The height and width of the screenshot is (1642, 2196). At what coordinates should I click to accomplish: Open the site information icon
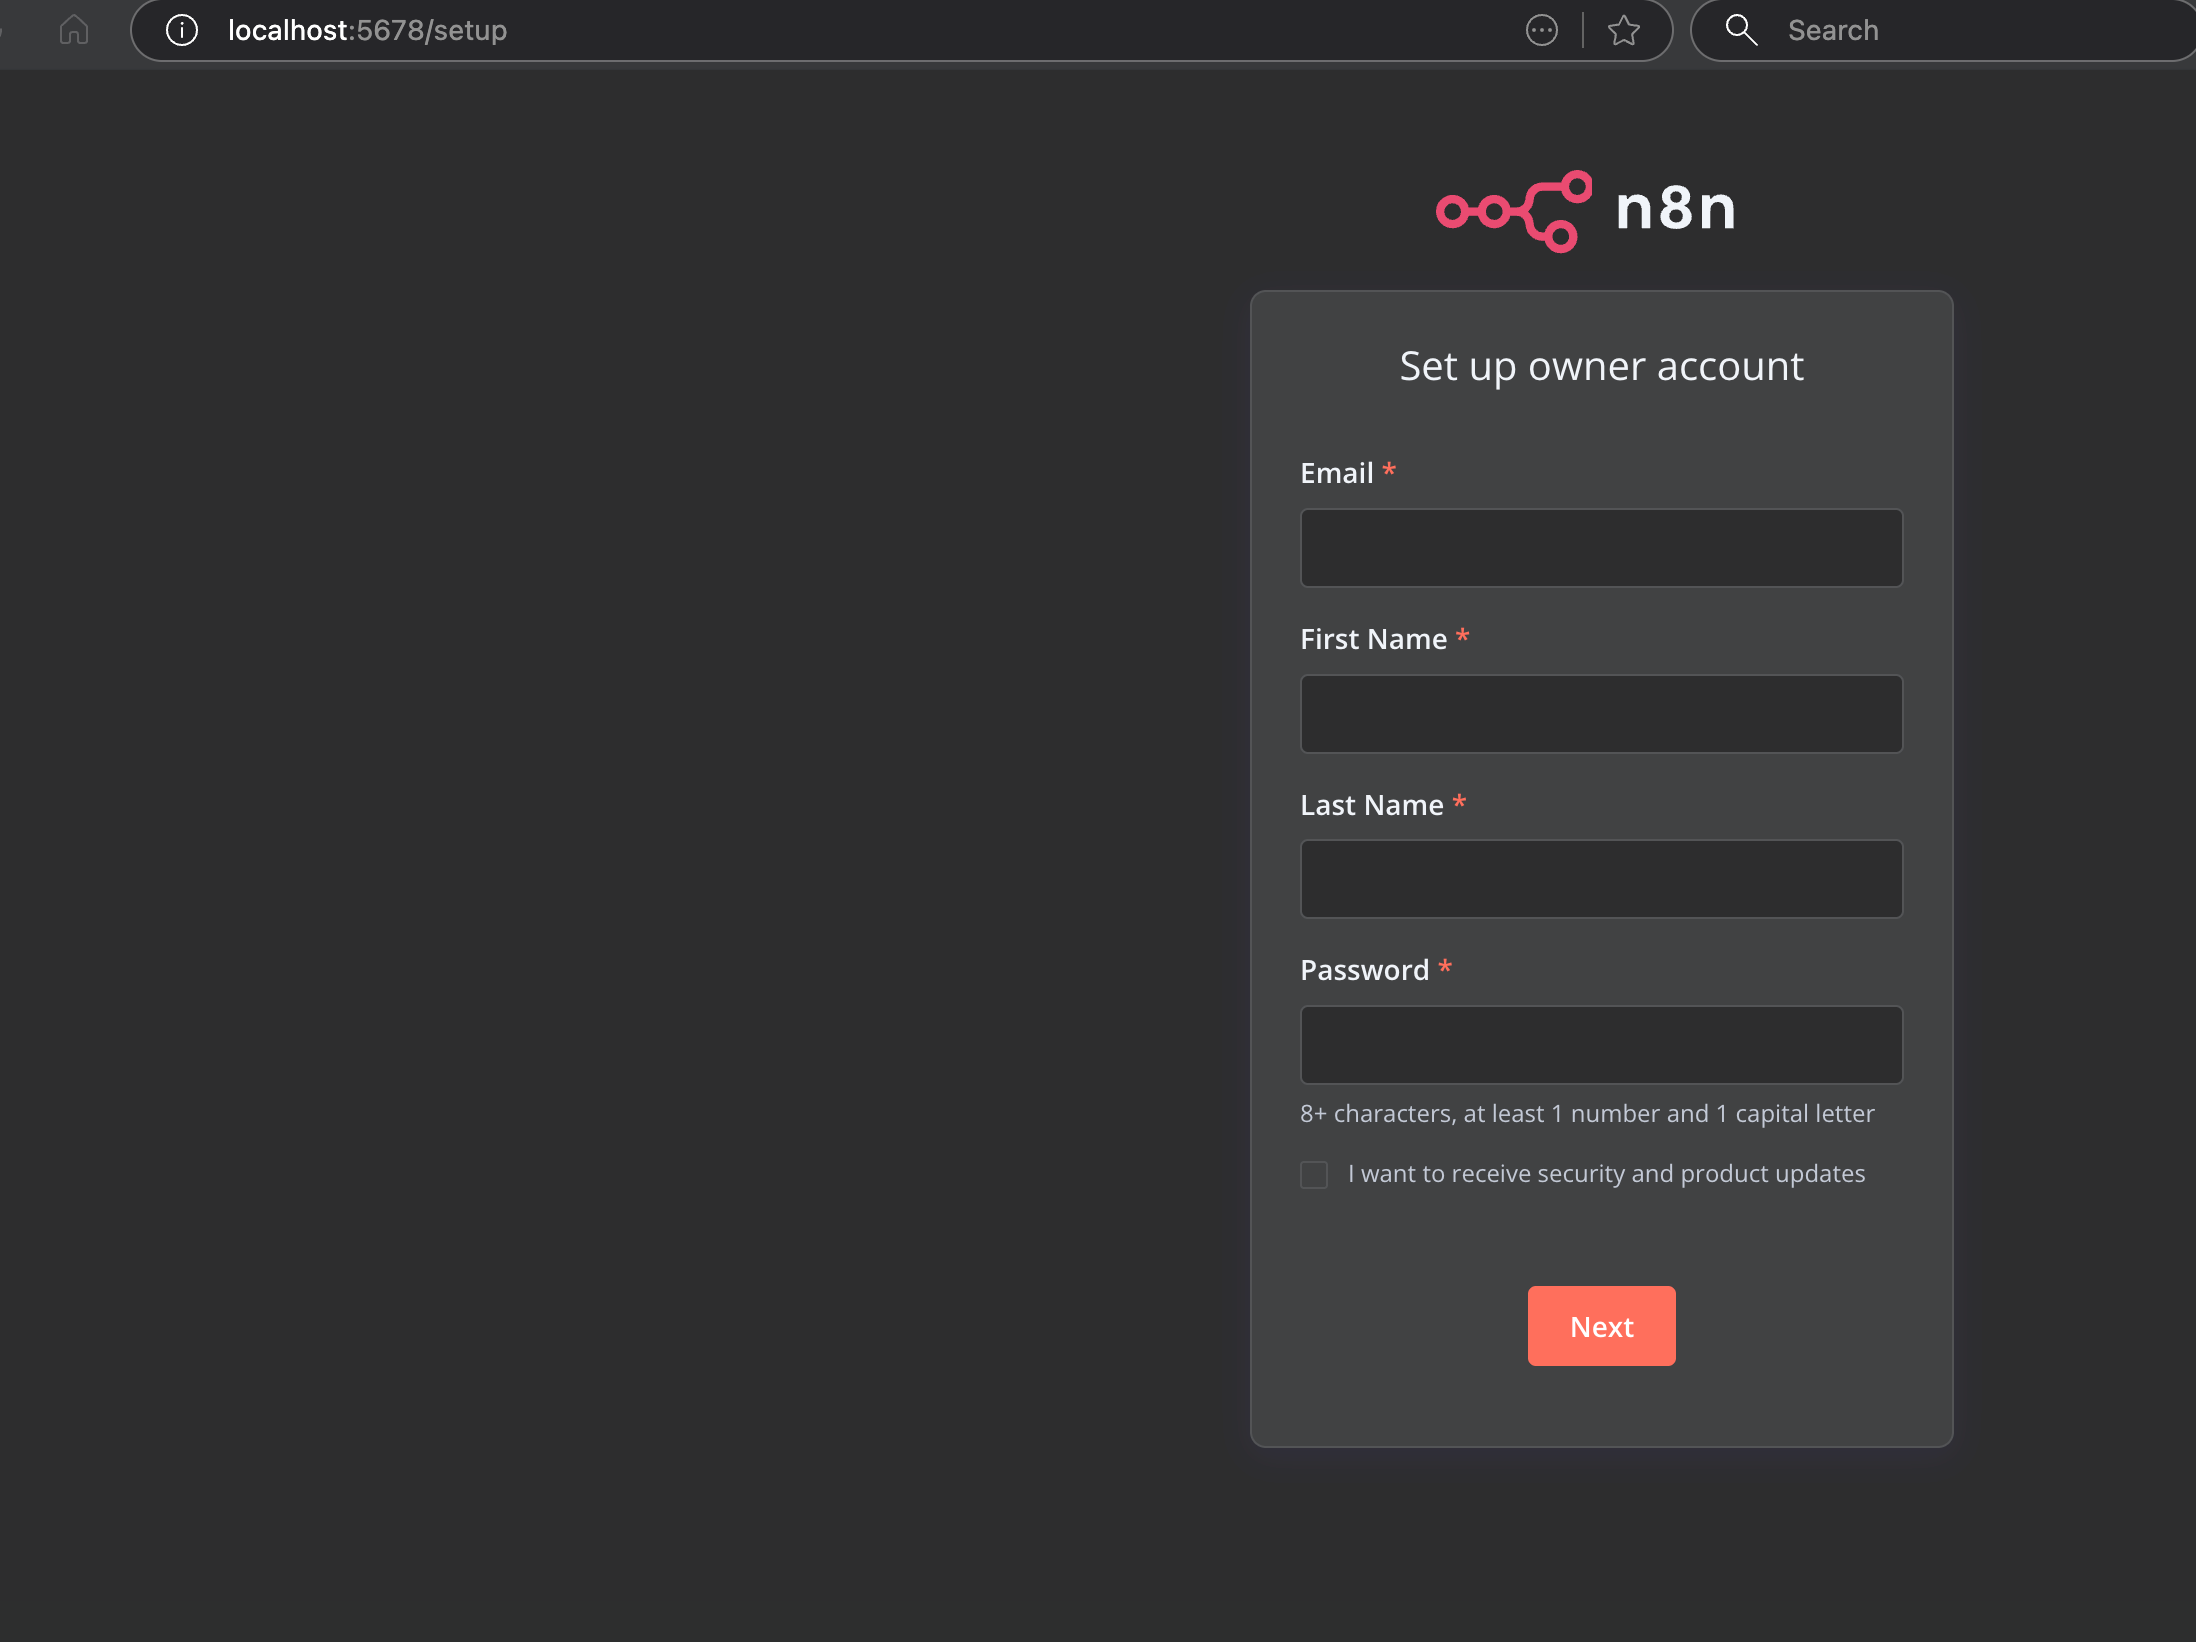(x=182, y=30)
